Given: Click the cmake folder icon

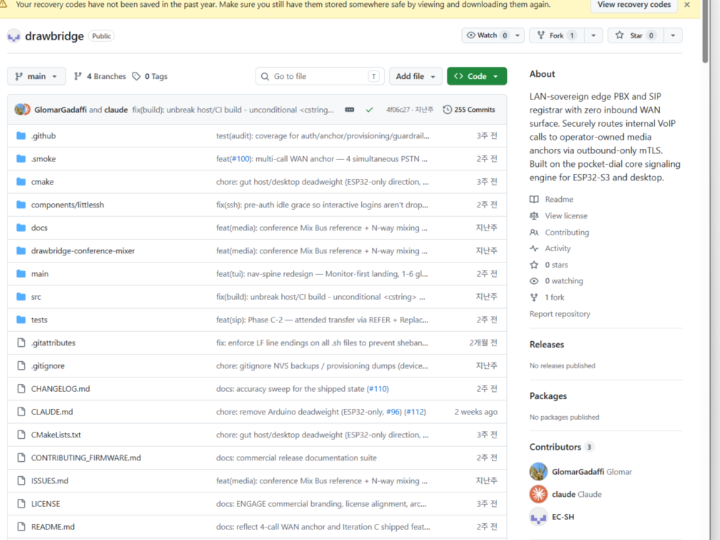Looking at the screenshot, I should click(x=21, y=182).
